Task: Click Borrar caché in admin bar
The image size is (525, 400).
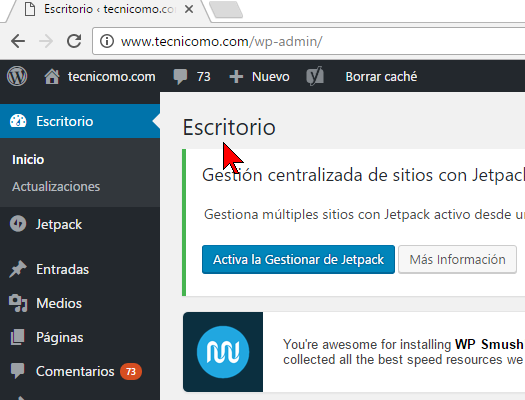Action: [381, 77]
